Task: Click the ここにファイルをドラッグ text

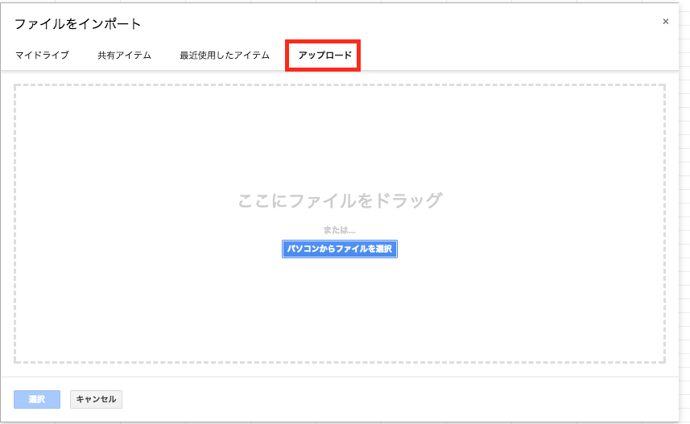Action: [x=340, y=200]
